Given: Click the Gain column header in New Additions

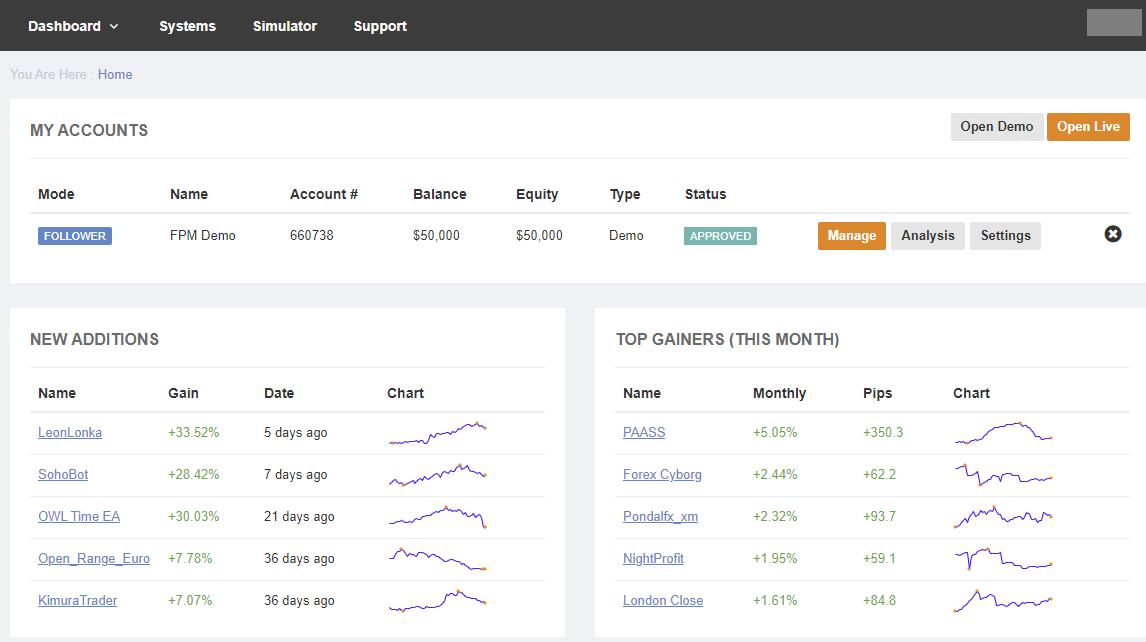Looking at the screenshot, I should tap(183, 393).
